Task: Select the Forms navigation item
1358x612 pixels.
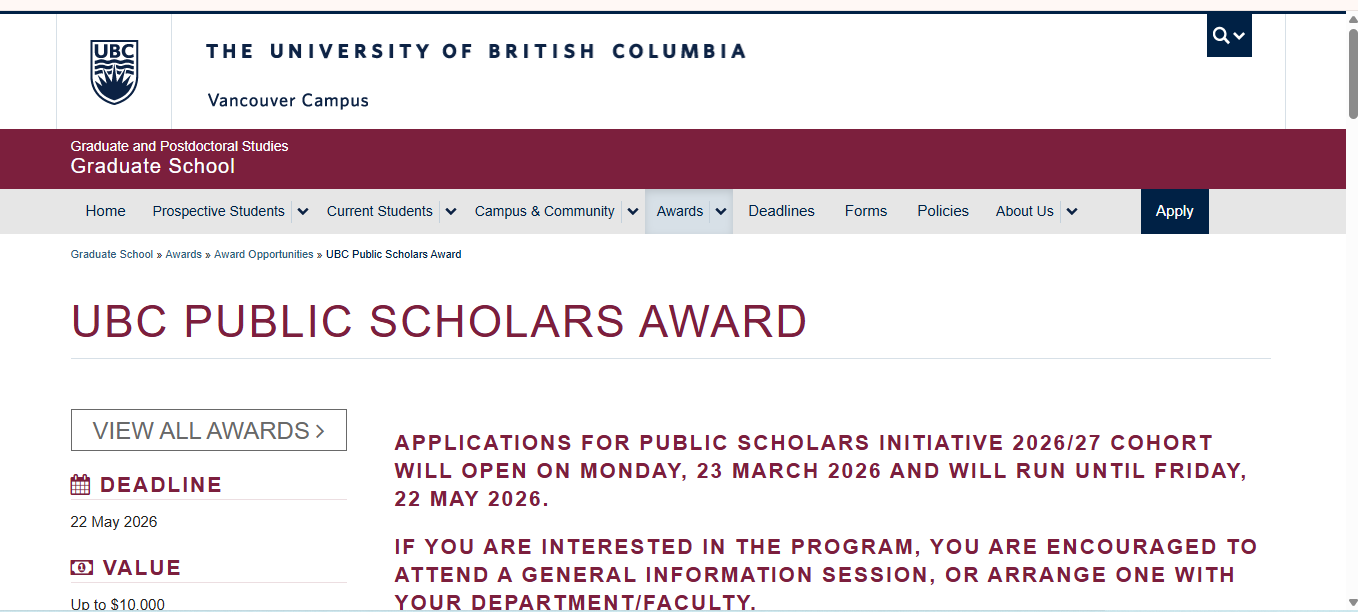Action: pos(865,211)
